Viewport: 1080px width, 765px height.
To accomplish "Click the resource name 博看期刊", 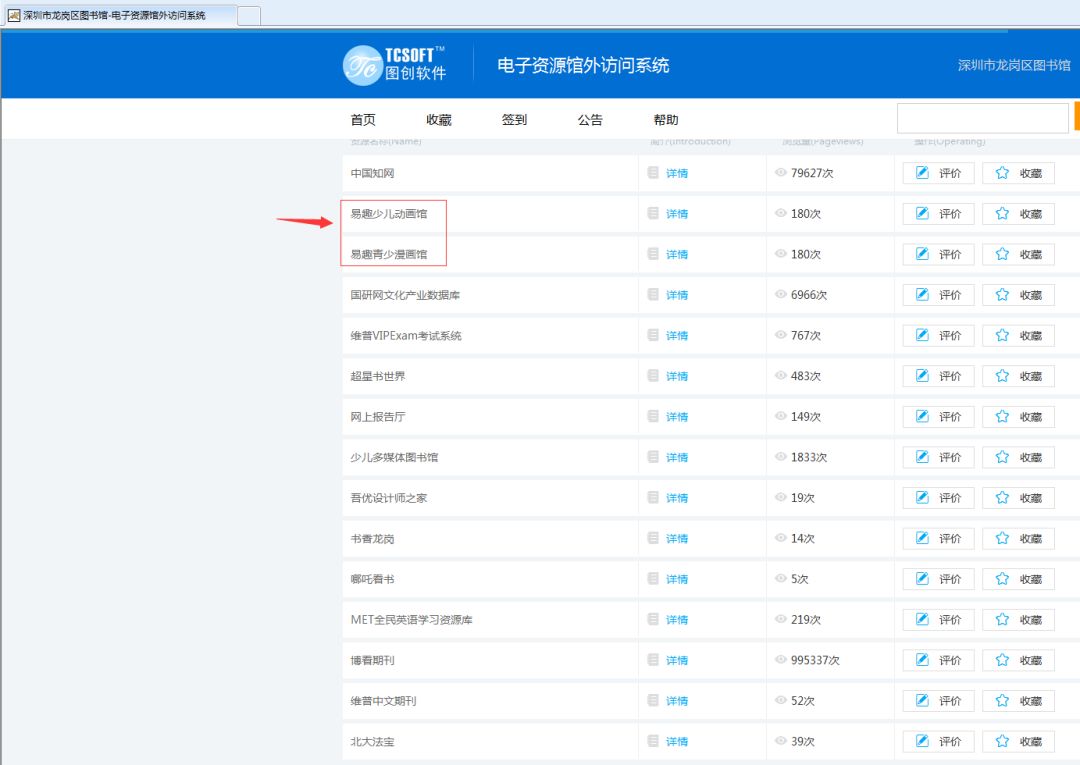I will [x=372, y=660].
